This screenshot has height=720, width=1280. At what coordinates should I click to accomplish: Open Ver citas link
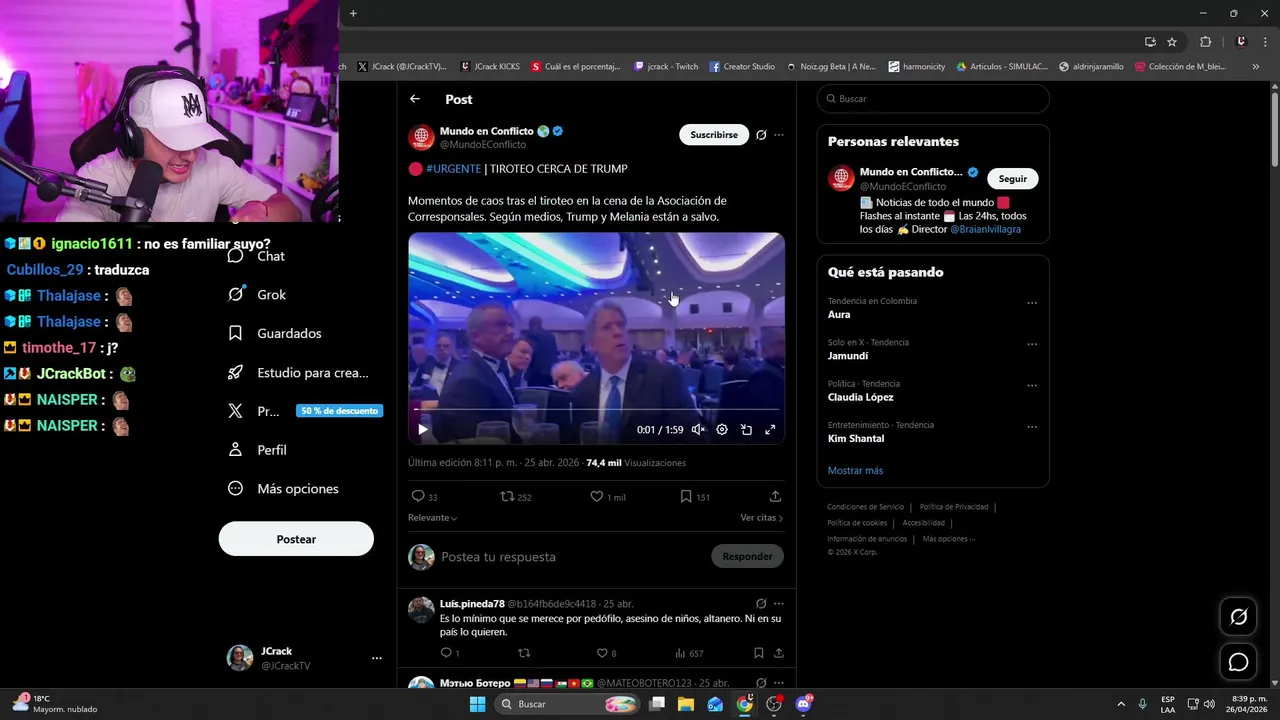761,518
